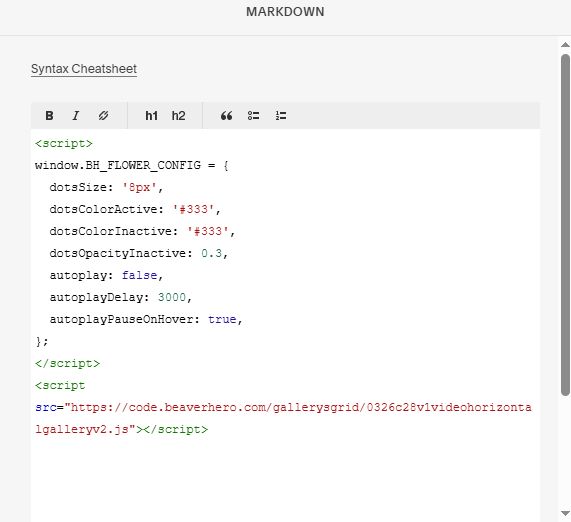The width and height of the screenshot is (571, 522).
Task: Click the vertical scrollbar thumb
Action: (x=565, y=225)
